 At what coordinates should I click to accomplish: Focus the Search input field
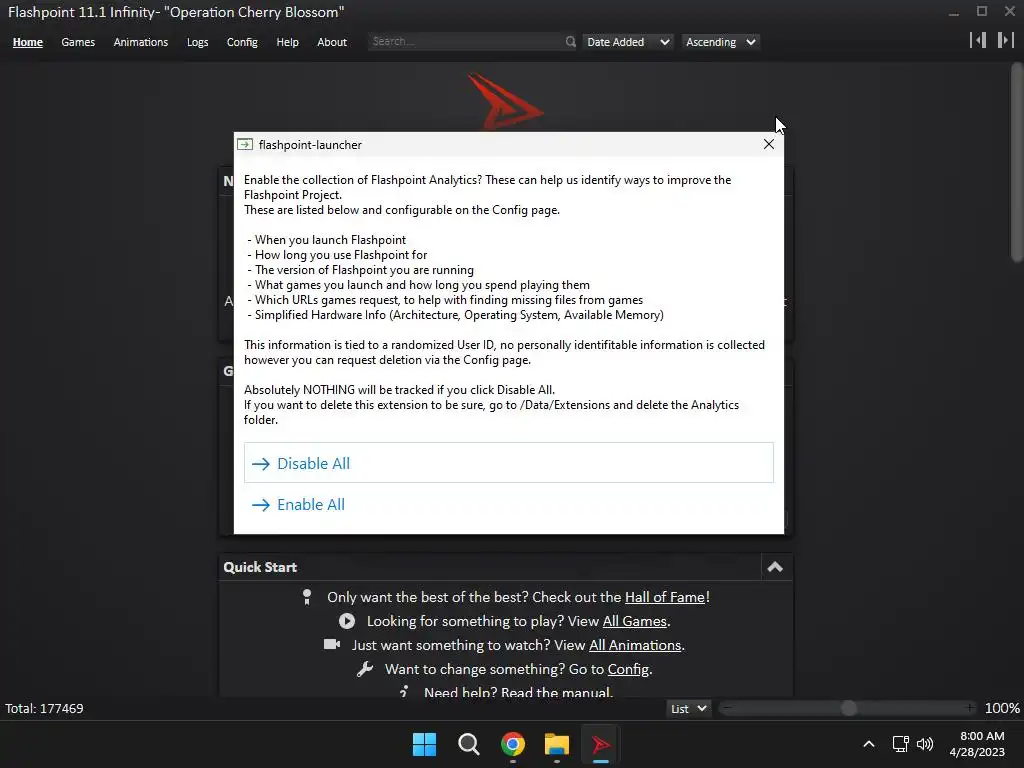click(464, 41)
